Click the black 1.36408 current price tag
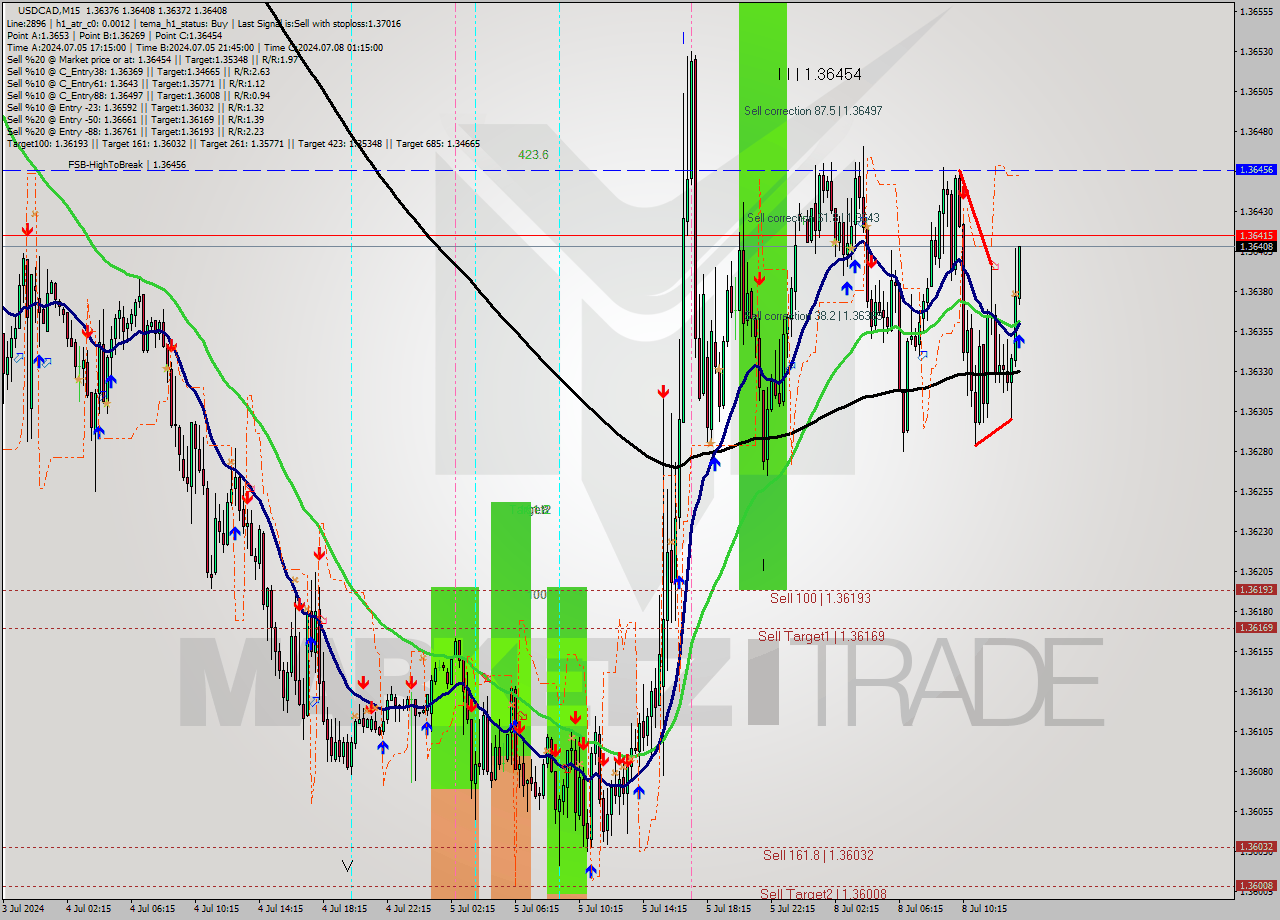Viewport: 1280px width, 920px height. [1256, 246]
